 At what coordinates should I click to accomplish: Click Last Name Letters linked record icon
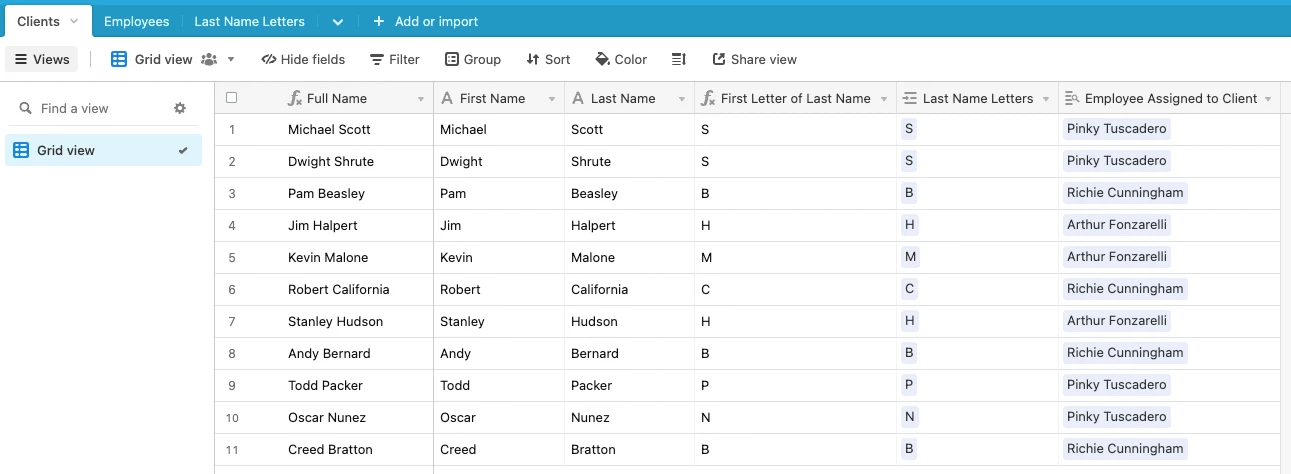[x=910, y=98]
